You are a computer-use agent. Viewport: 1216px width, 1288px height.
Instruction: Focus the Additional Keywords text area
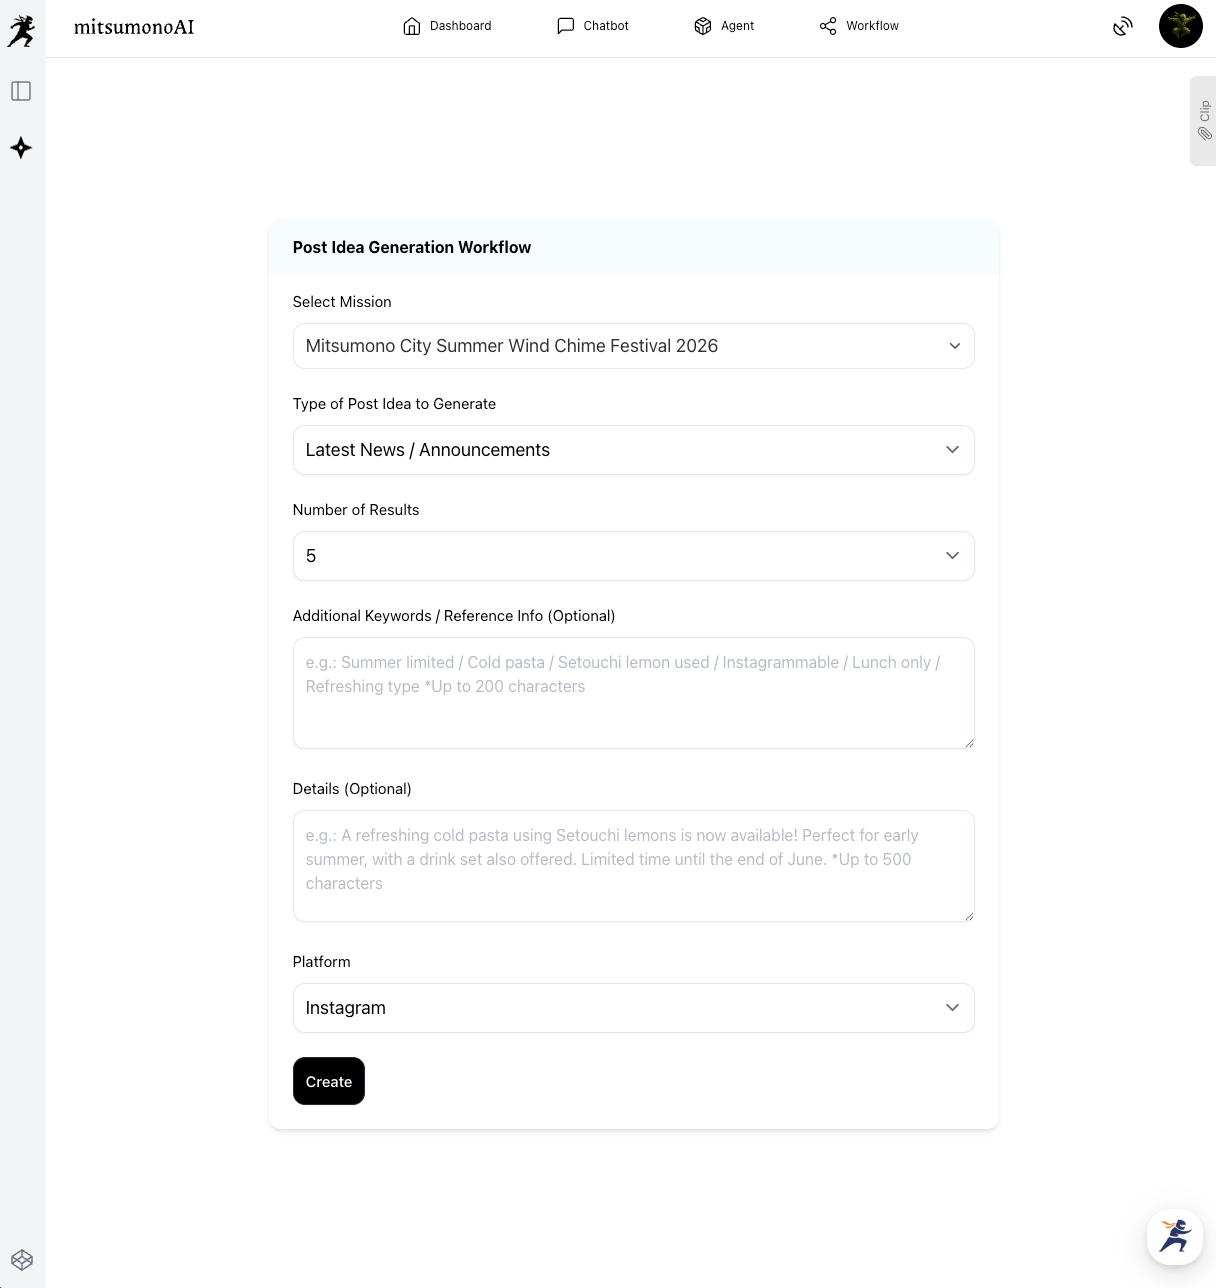click(x=633, y=693)
